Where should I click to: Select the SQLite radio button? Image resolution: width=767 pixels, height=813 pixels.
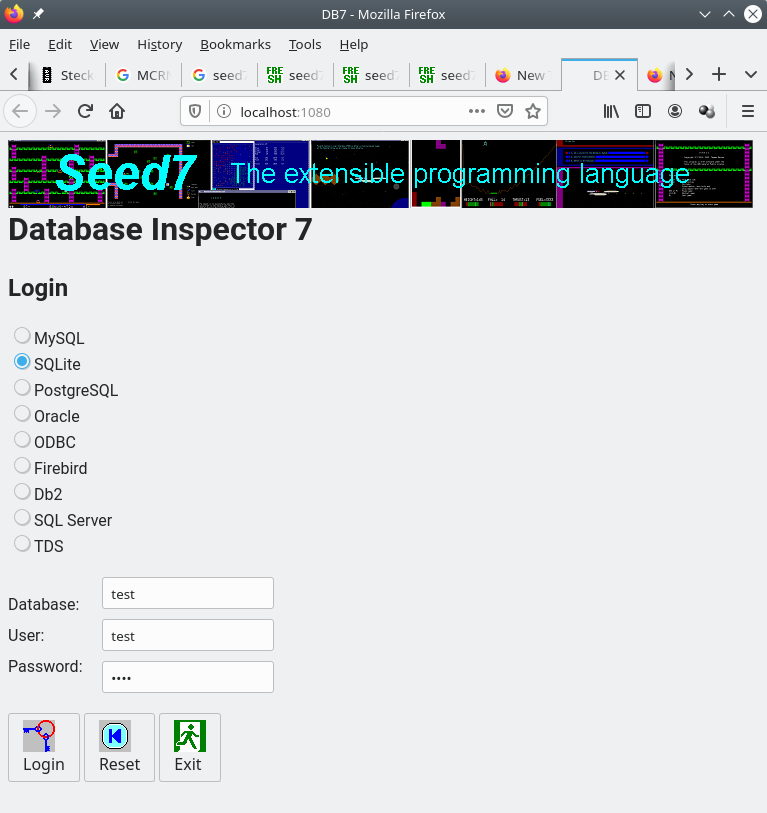[22, 361]
